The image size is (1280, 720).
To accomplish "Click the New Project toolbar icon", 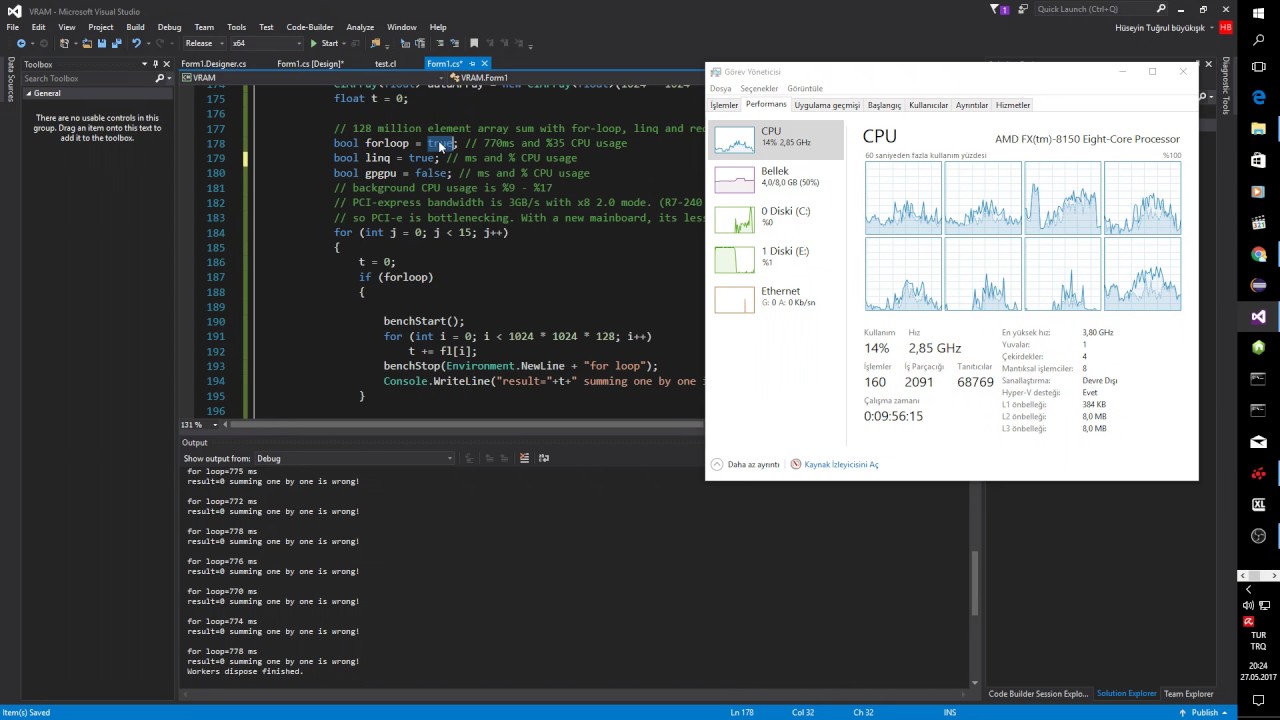I will [x=66, y=43].
